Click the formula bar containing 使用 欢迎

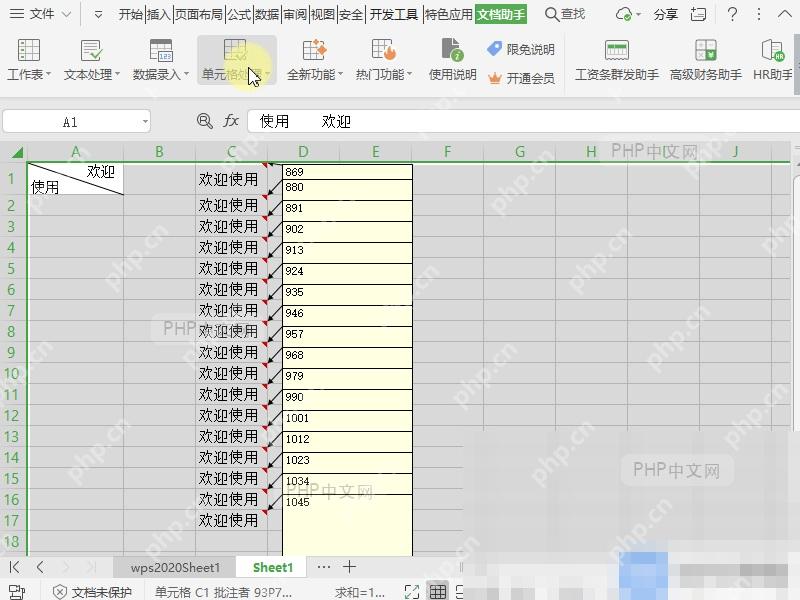click(x=523, y=121)
